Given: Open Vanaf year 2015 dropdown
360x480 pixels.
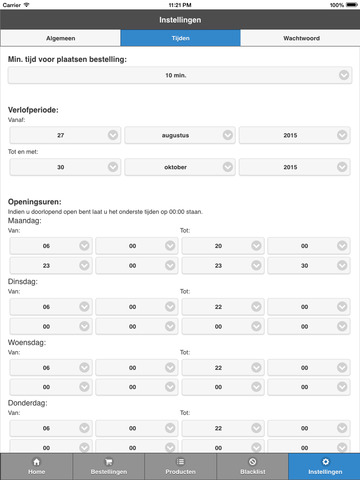Looking at the screenshot, I should pyautogui.click(x=295, y=135).
